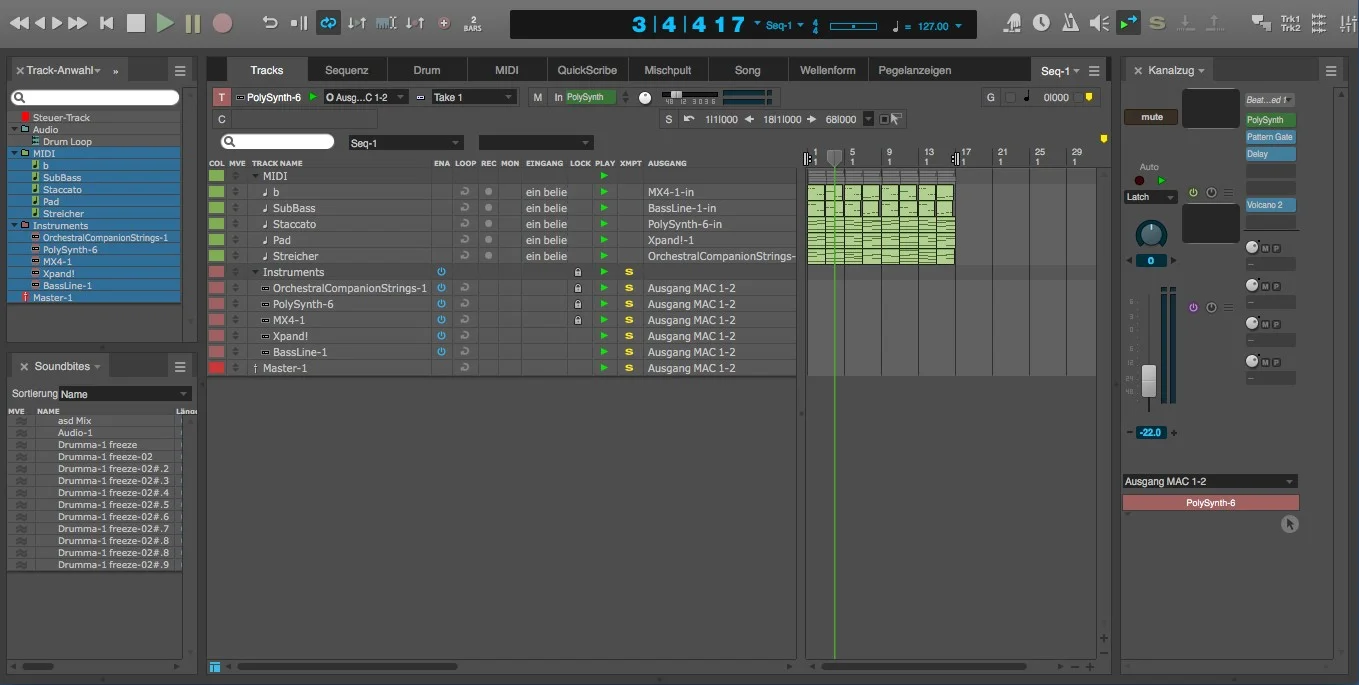The height and width of the screenshot is (685, 1359).
Task: Click the S button above the timeline ruler
Action: 669,119
